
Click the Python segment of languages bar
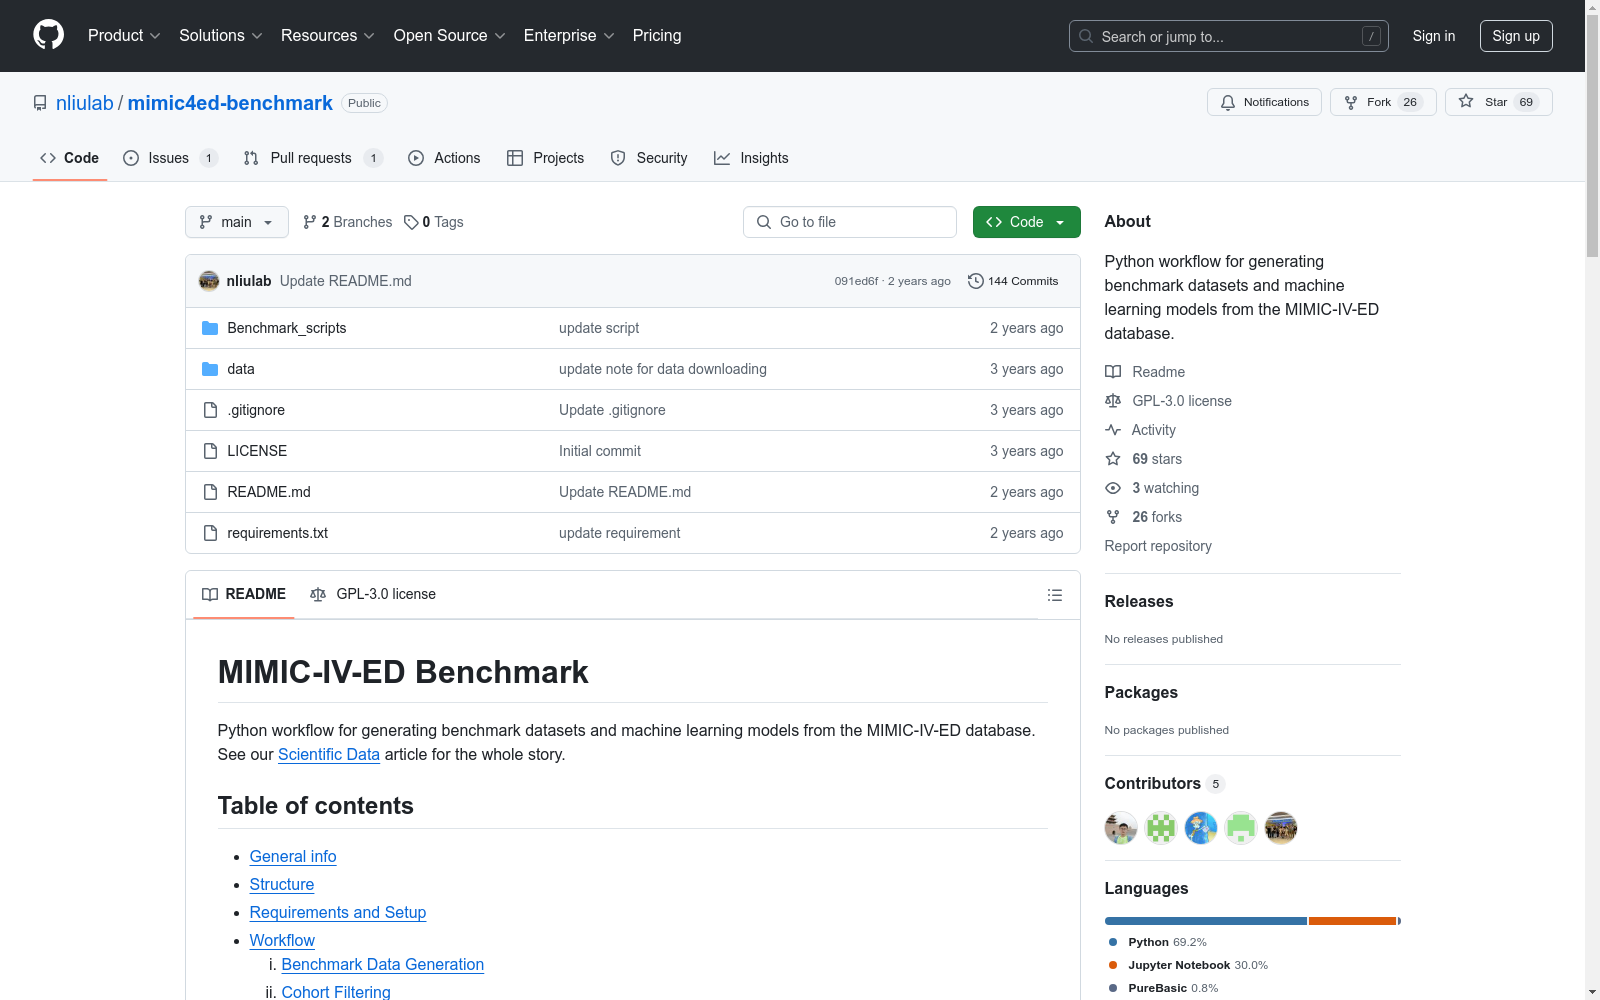tap(1205, 921)
